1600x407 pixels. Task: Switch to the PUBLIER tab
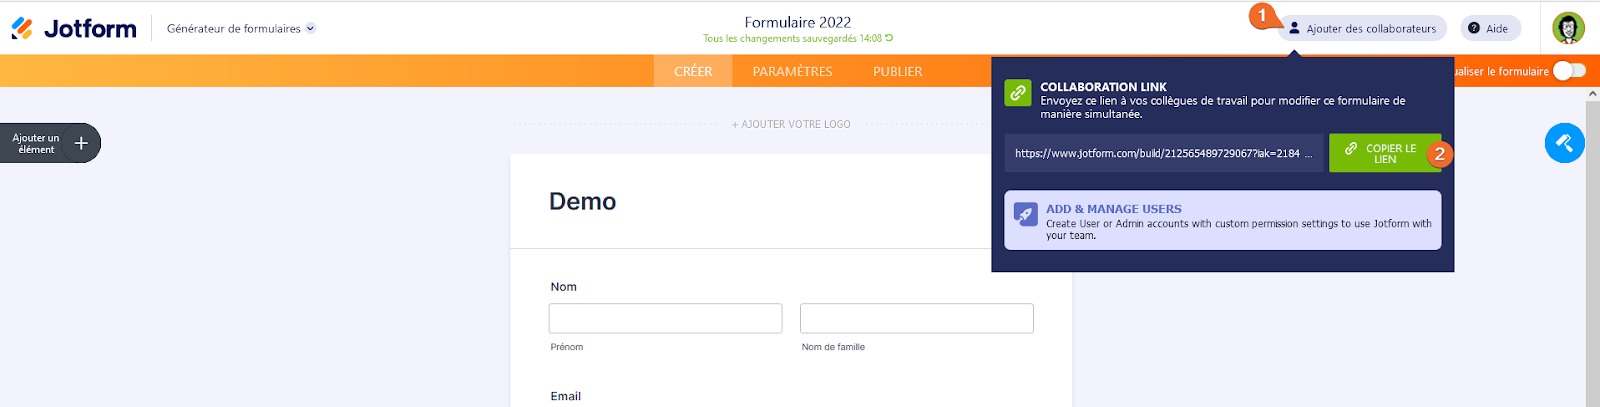[897, 71]
